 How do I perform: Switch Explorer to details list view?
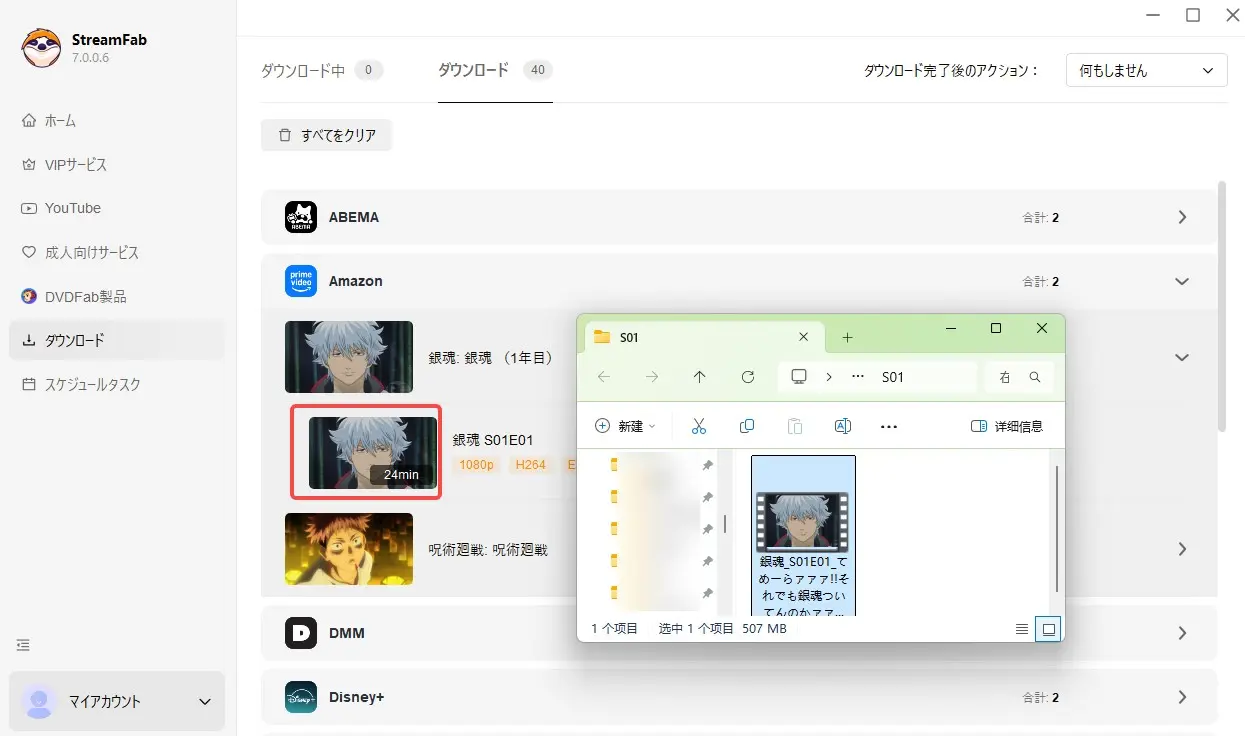tap(1021, 629)
